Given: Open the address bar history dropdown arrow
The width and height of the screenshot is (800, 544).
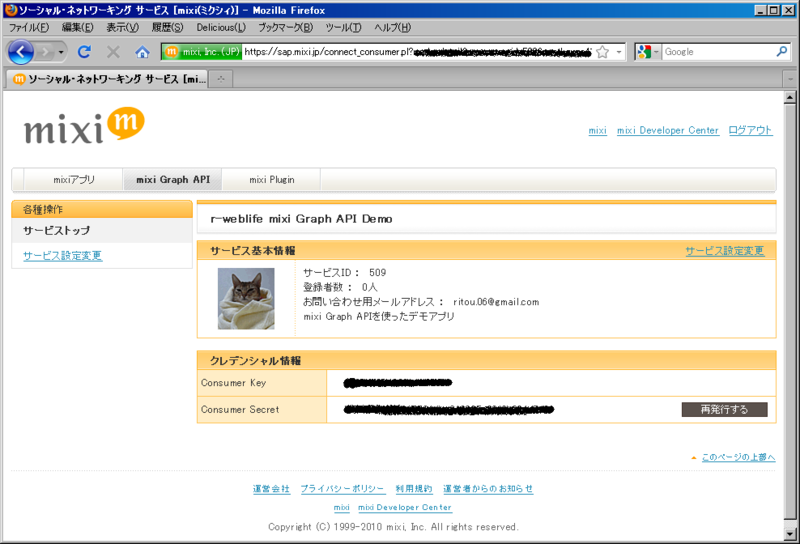Looking at the screenshot, I should tap(619, 52).
